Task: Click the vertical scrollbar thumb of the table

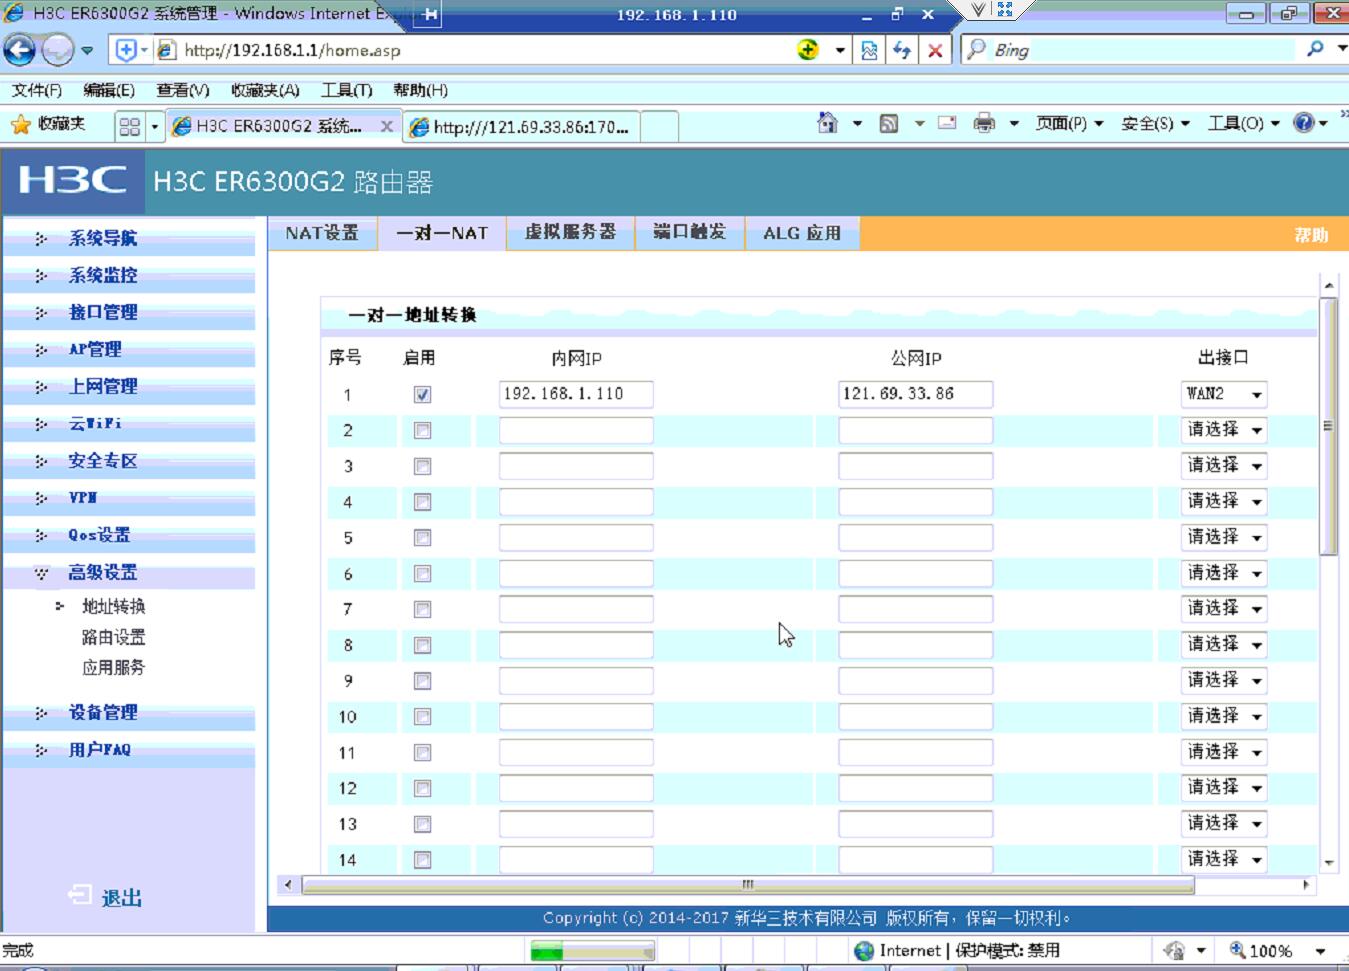Action: [1328, 426]
